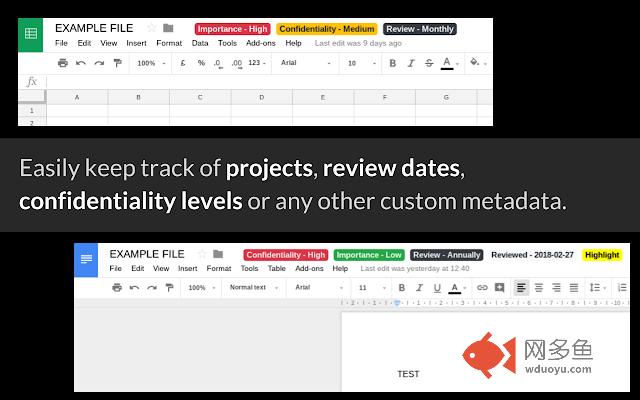Expand the 123 number format dropdown
The width and height of the screenshot is (640, 400).
(x=257, y=63)
